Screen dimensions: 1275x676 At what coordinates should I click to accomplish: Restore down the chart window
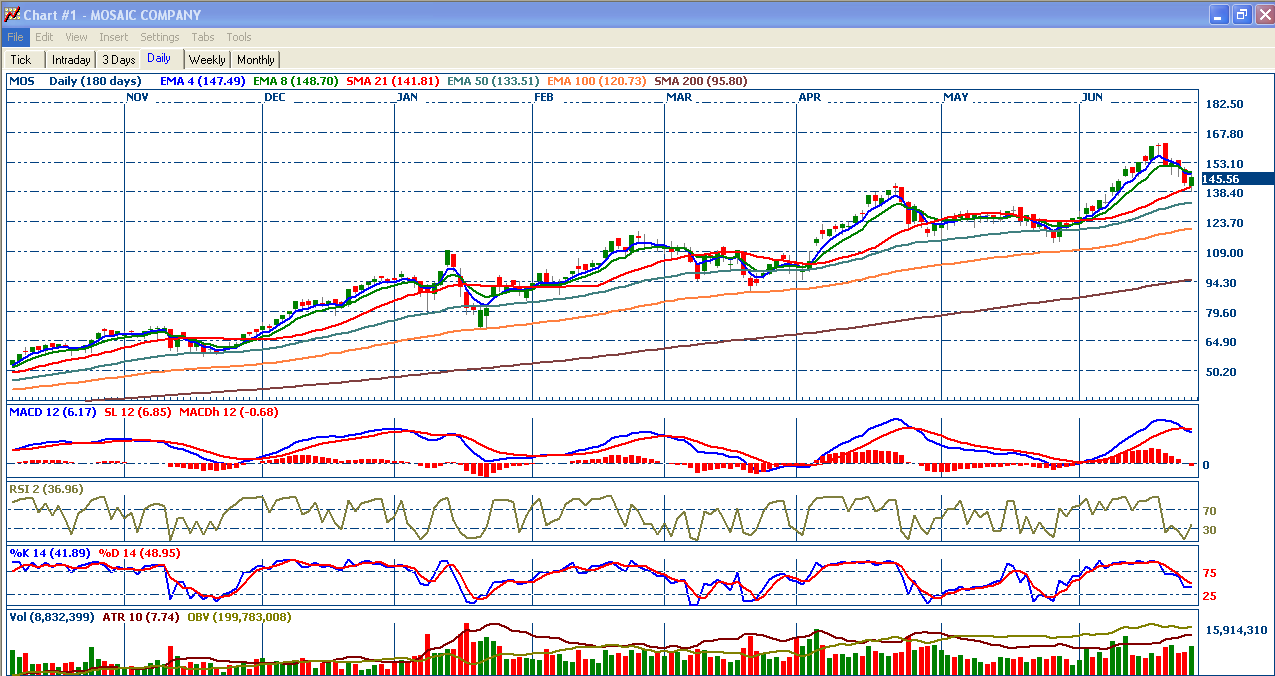click(1241, 15)
